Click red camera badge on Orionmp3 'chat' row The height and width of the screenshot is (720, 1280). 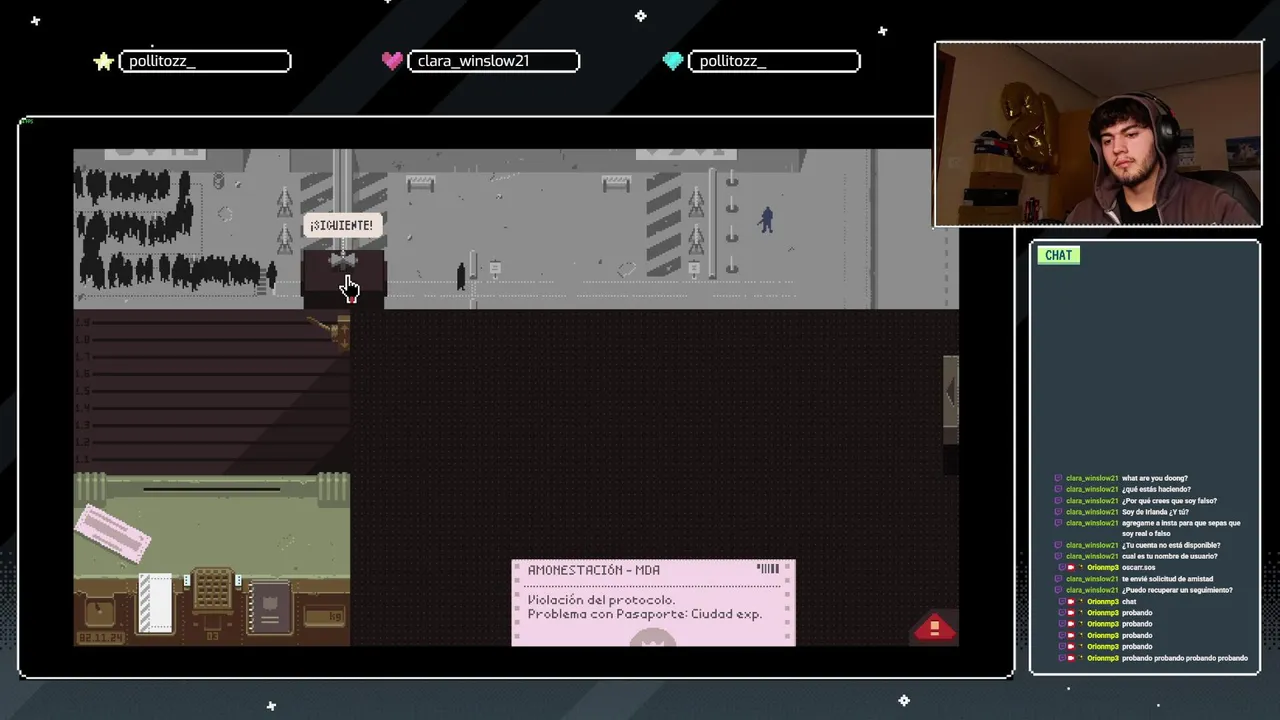(x=1071, y=602)
